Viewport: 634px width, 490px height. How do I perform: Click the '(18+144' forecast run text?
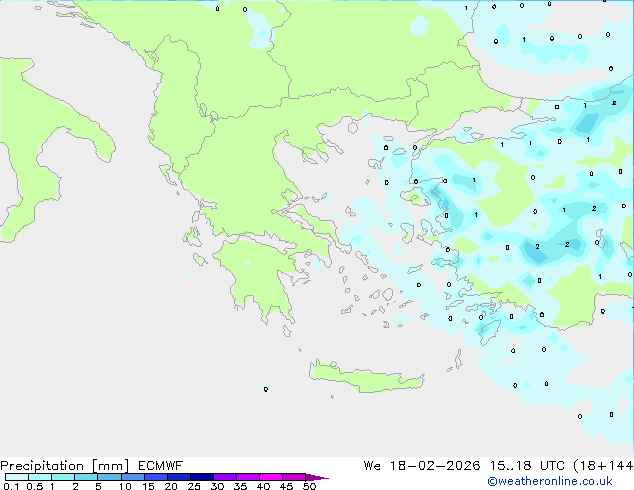pos(603,466)
